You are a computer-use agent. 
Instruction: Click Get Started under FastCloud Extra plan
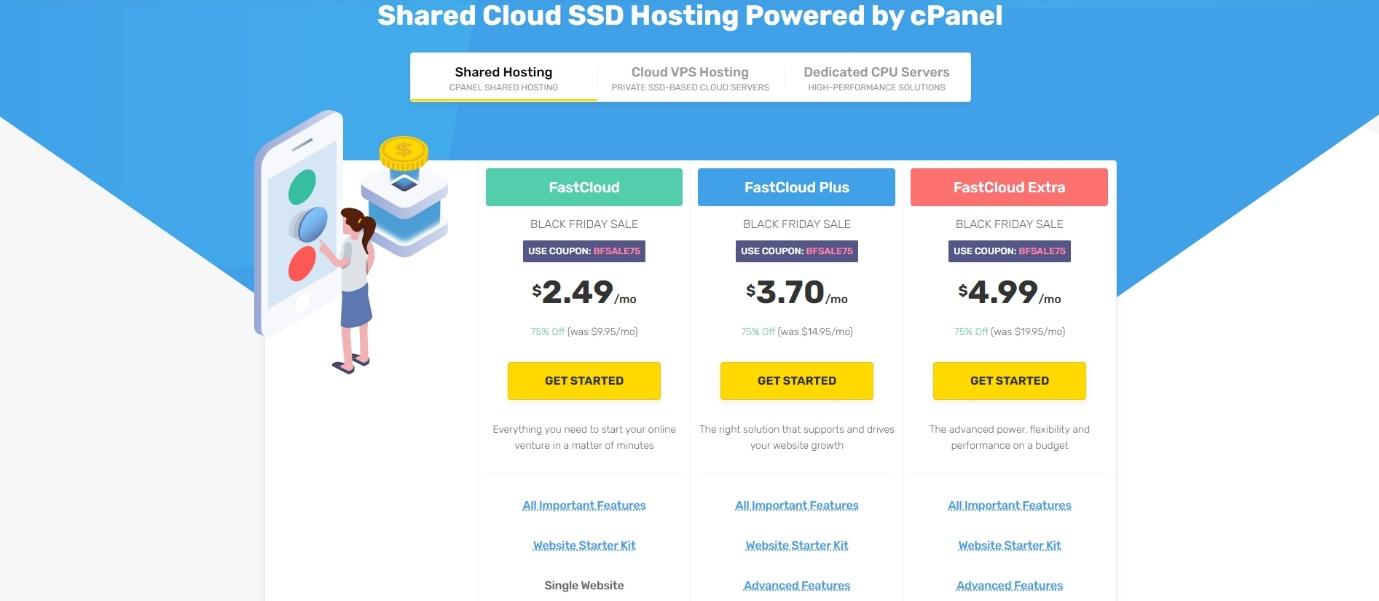tap(1009, 381)
